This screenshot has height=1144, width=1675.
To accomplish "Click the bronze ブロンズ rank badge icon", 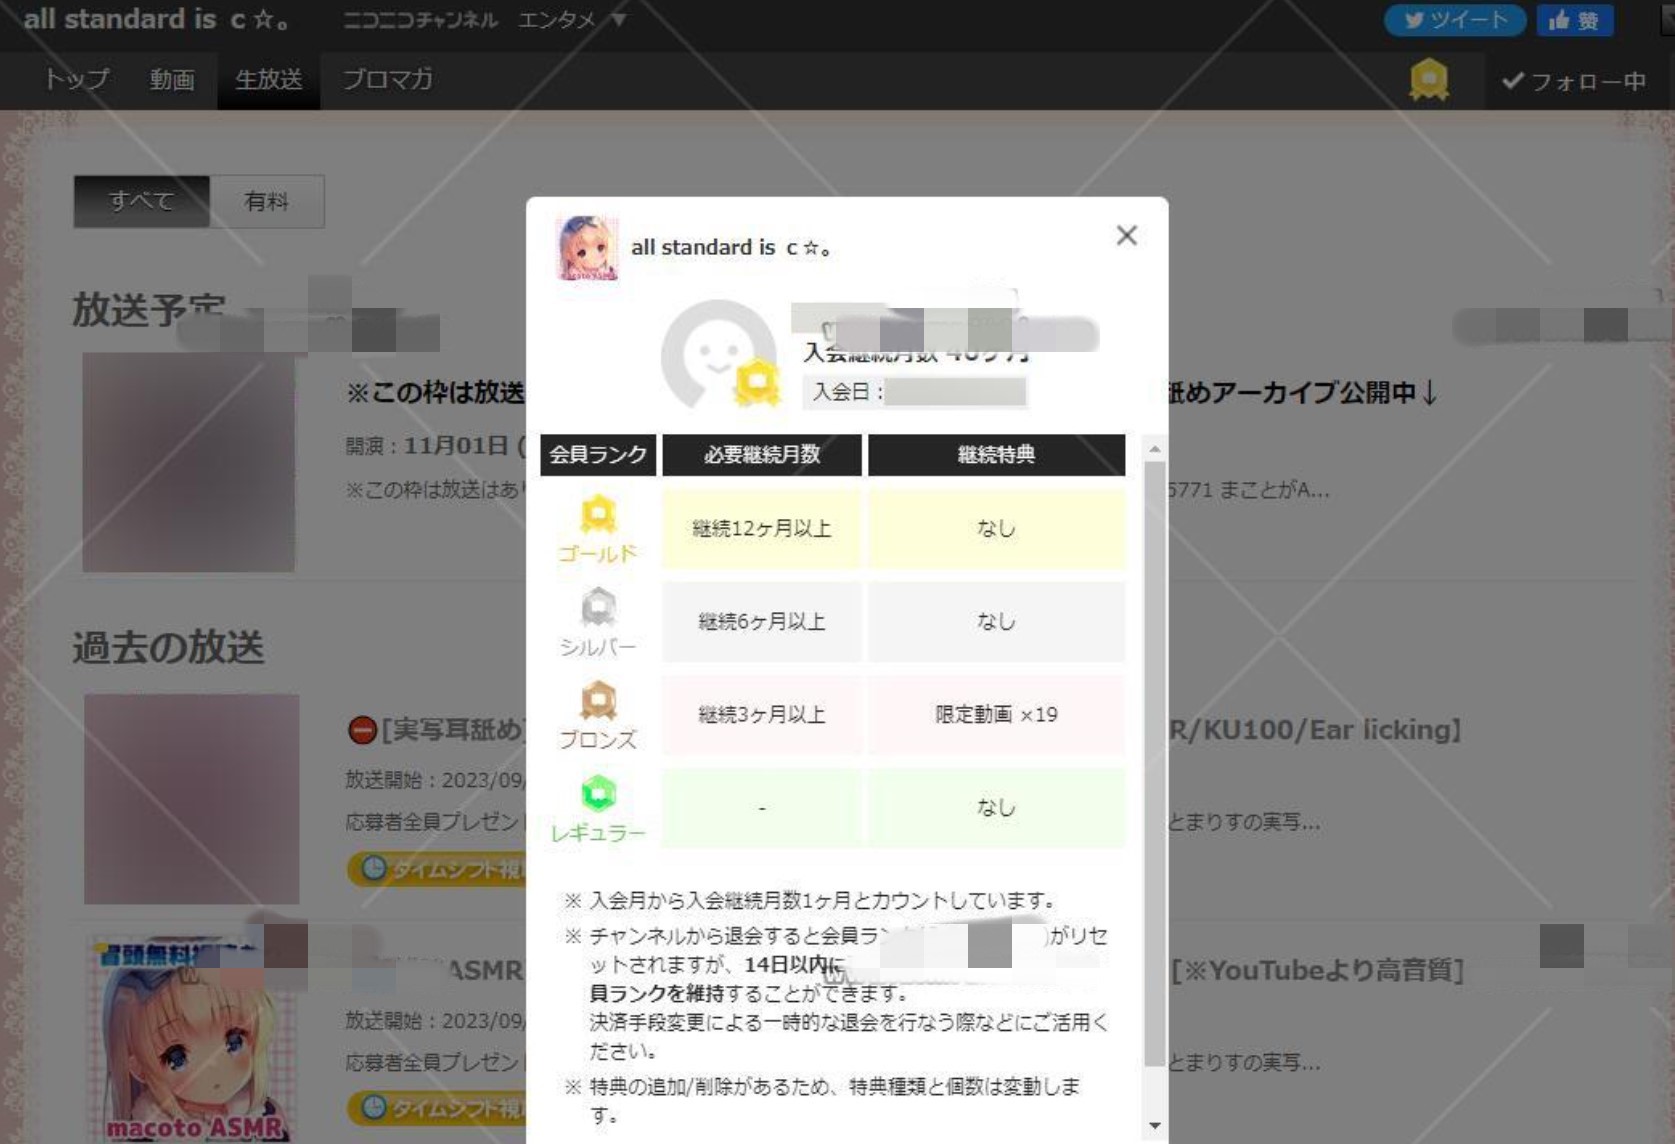I will coord(598,700).
